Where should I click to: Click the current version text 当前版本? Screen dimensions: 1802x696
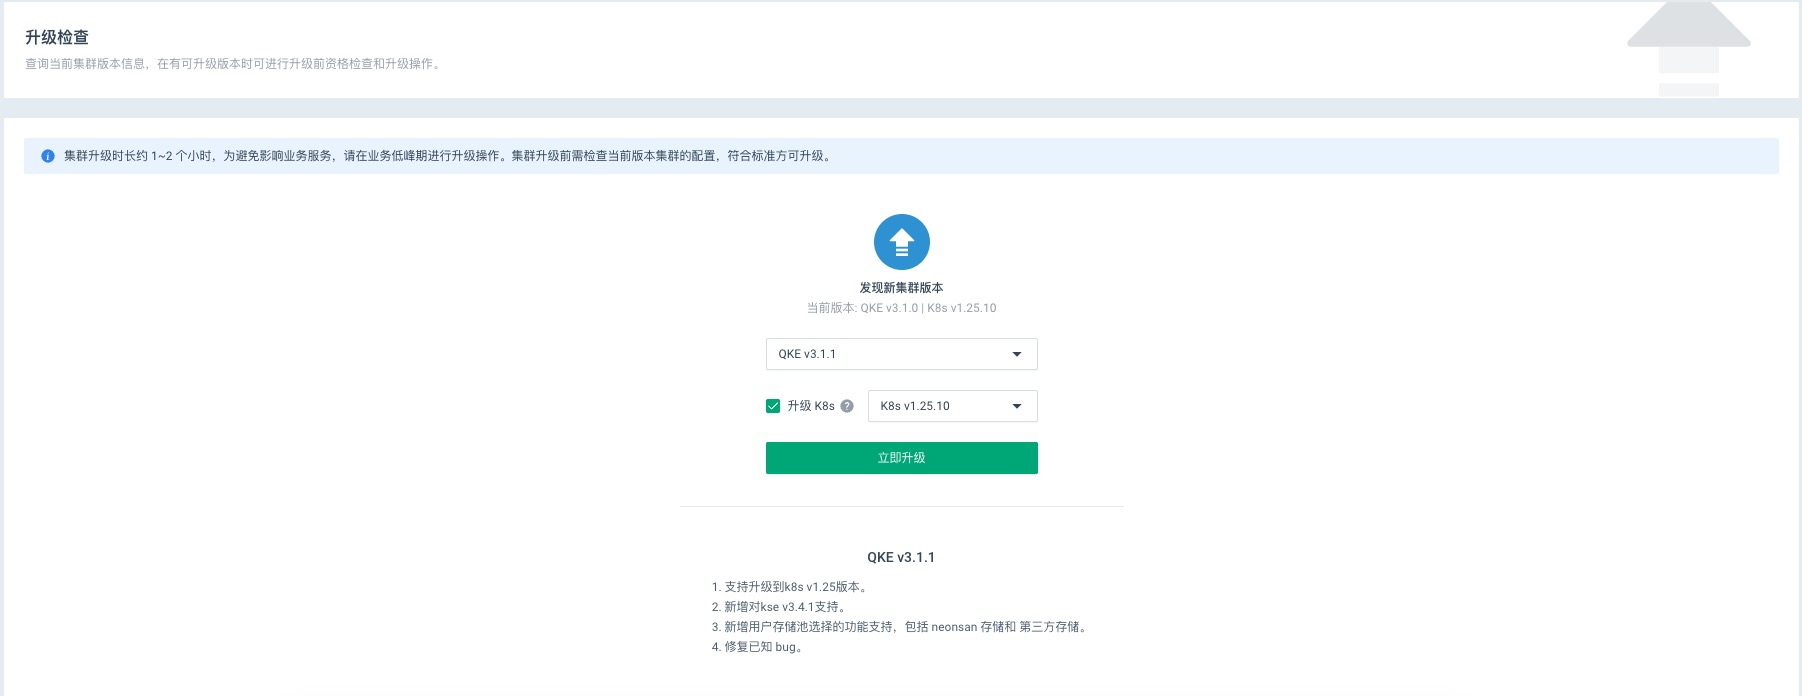coord(901,308)
